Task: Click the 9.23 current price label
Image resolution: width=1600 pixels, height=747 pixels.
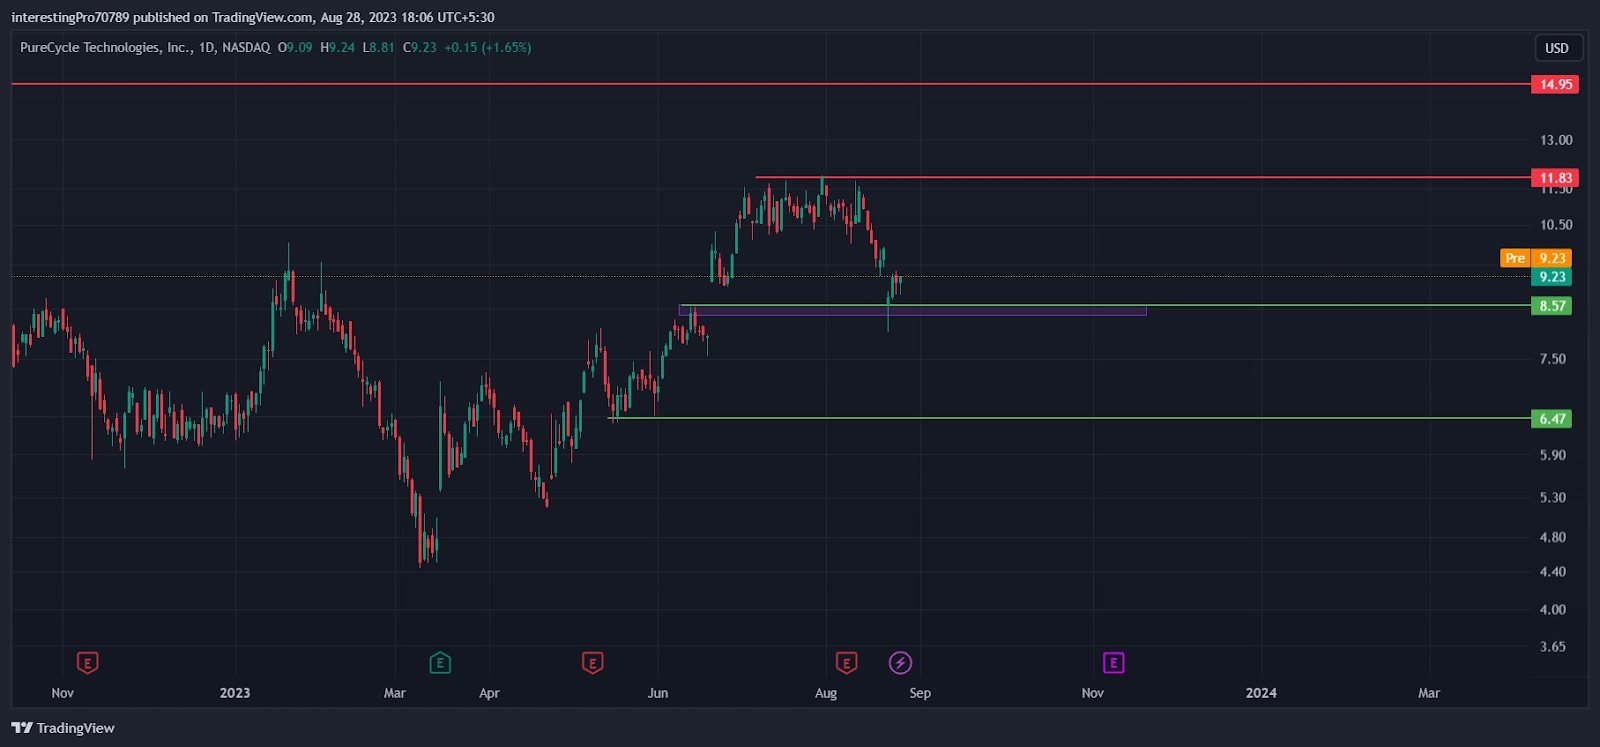Action: click(x=1552, y=277)
